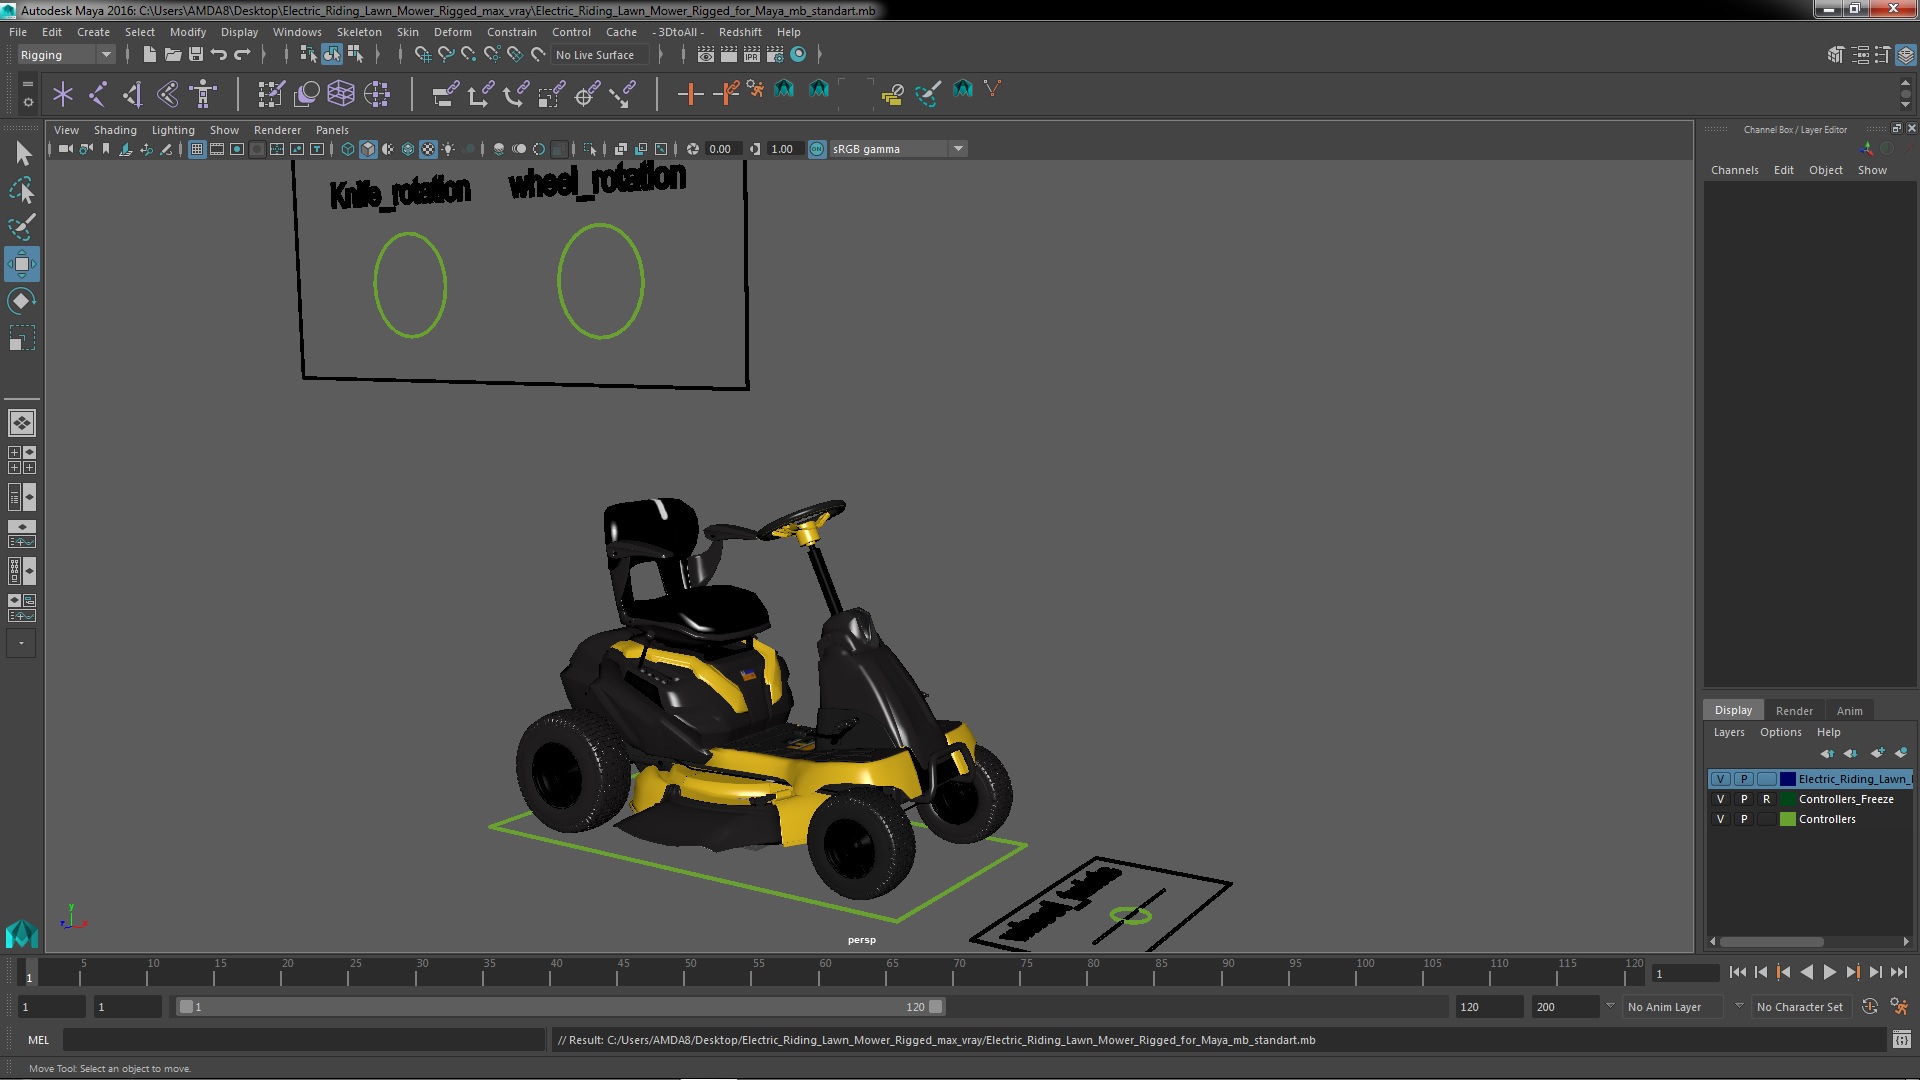
Task: Toggle Auto Keyframe button near Character Set
Action: coord(1869,1007)
